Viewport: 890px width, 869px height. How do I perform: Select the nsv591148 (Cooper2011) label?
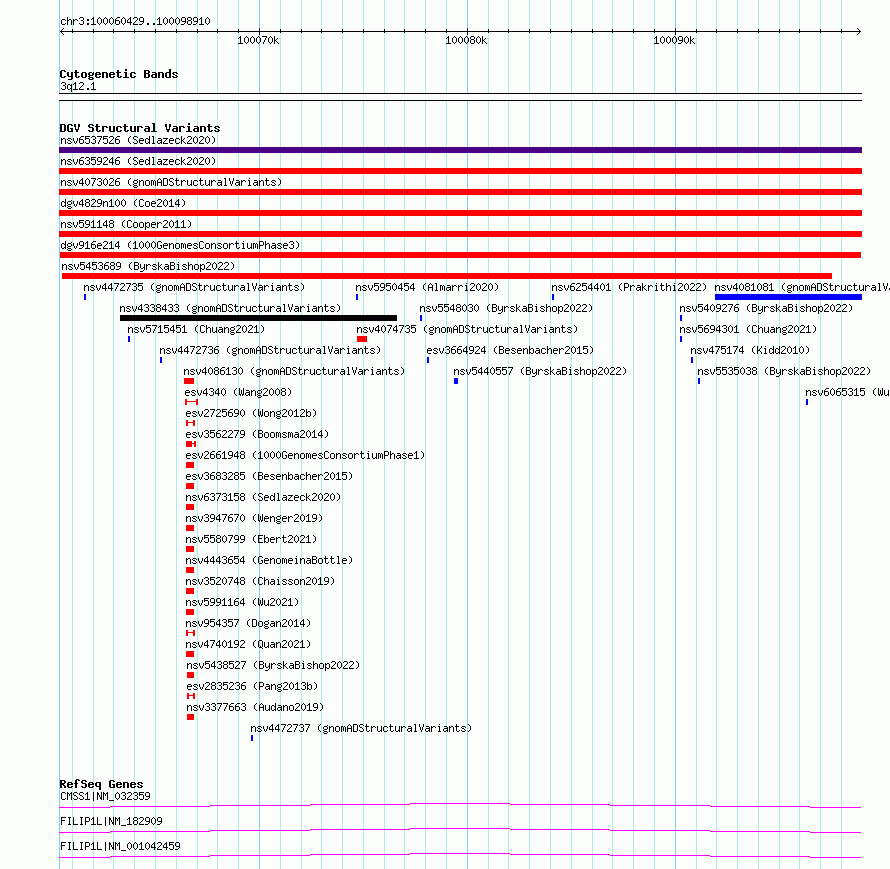point(126,224)
